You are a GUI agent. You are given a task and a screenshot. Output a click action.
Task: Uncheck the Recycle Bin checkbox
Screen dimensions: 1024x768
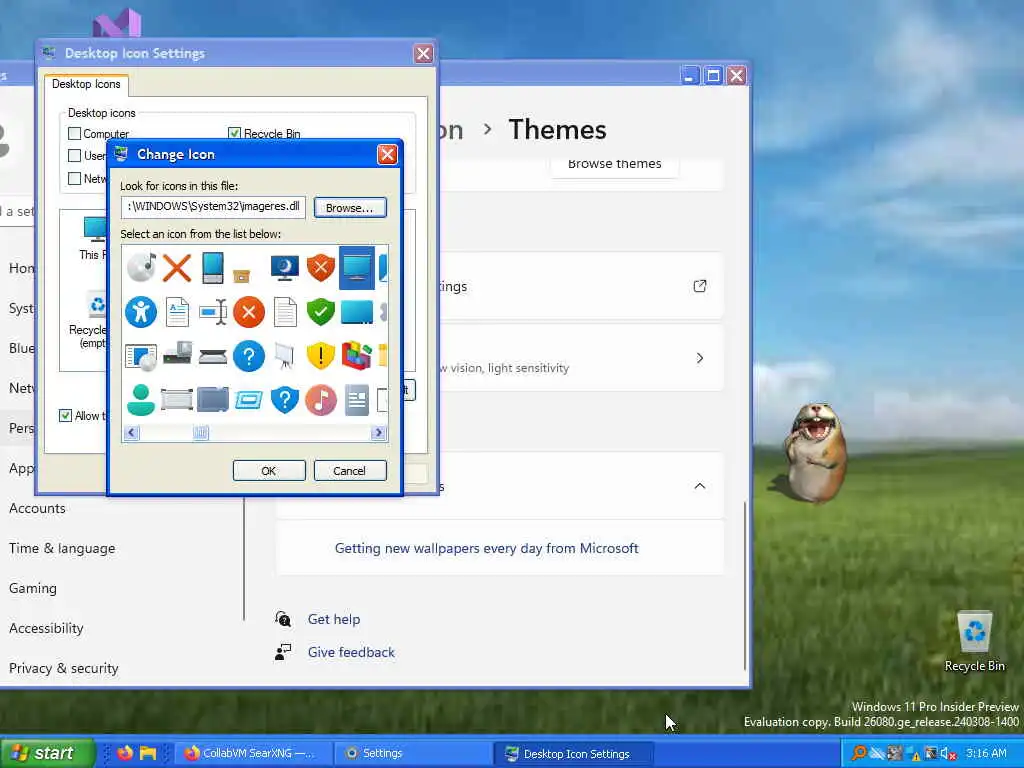234,133
